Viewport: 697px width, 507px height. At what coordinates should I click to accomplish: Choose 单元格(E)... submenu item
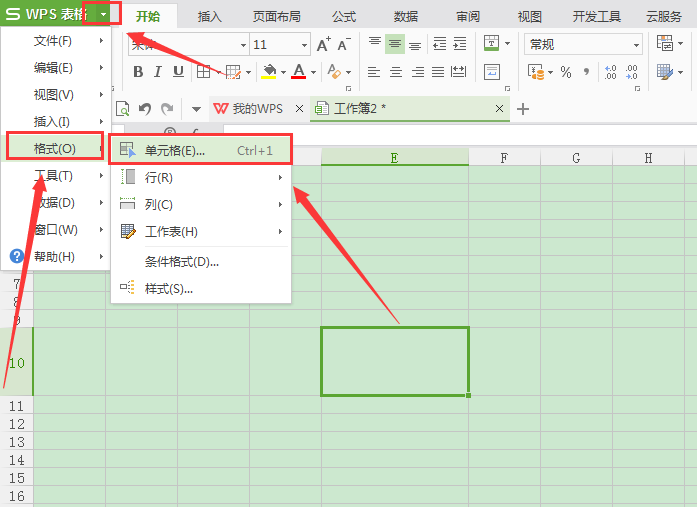(x=201, y=151)
